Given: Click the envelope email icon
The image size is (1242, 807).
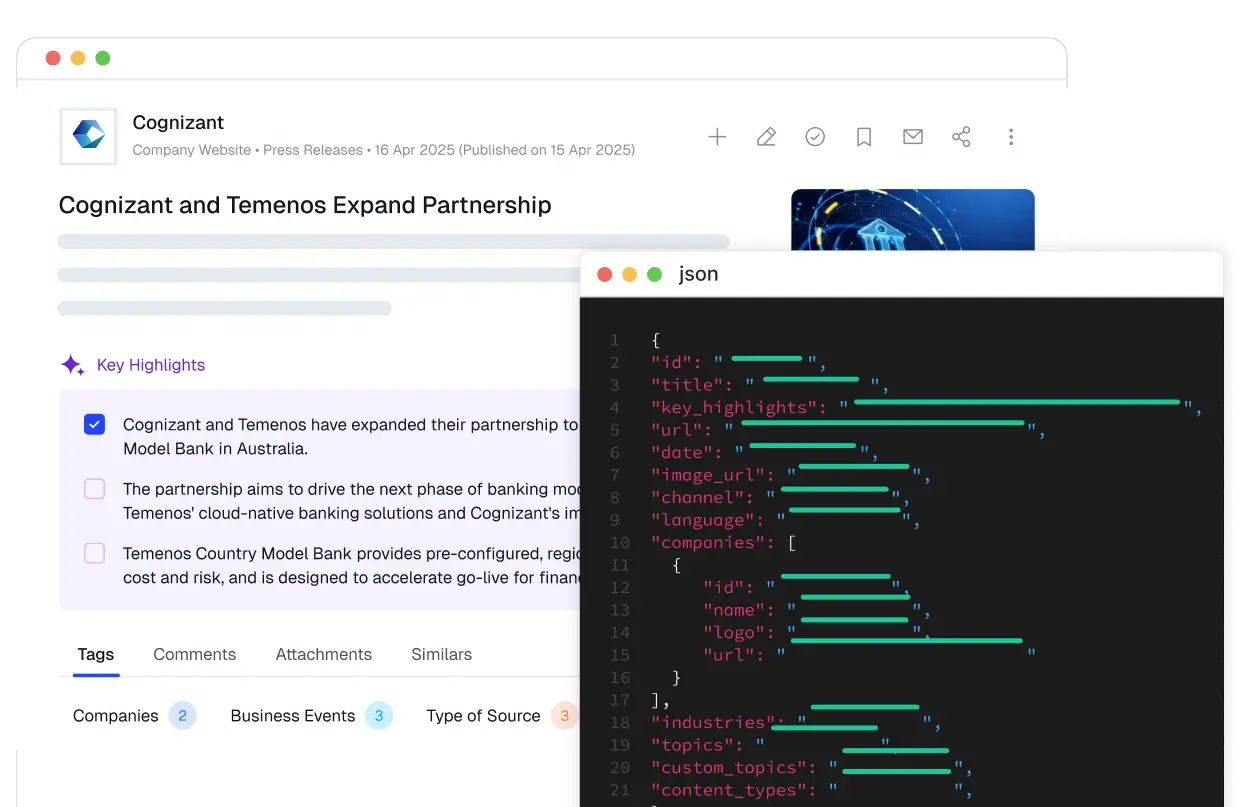Looking at the screenshot, I should click(x=913, y=137).
